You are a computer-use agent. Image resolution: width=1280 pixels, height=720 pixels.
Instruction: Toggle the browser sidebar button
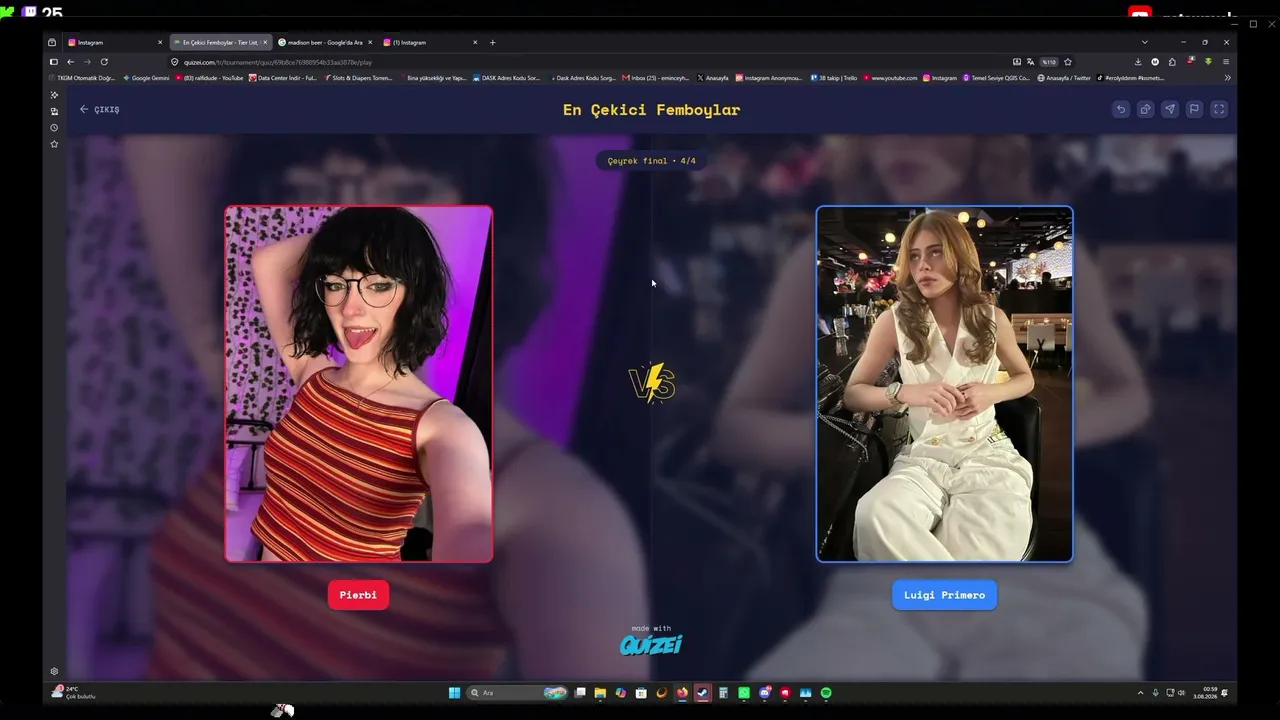point(54,62)
